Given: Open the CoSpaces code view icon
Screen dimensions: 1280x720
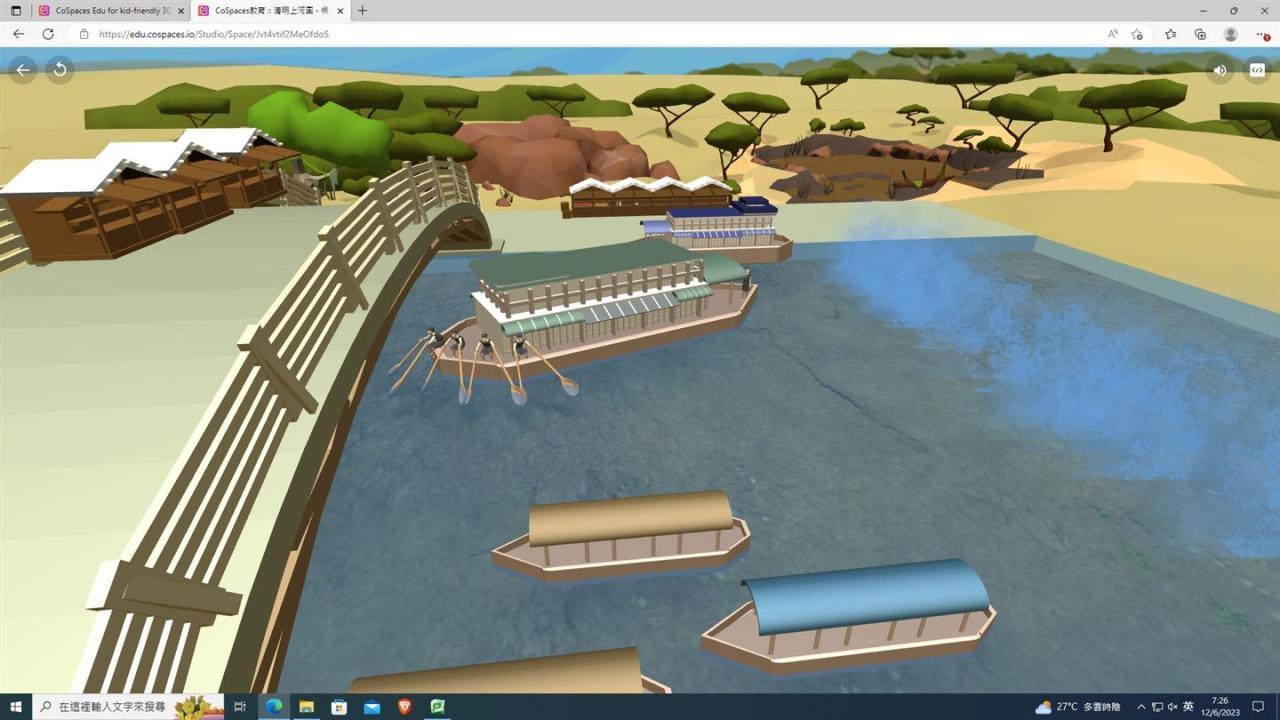Looking at the screenshot, I should [x=1256, y=70].
